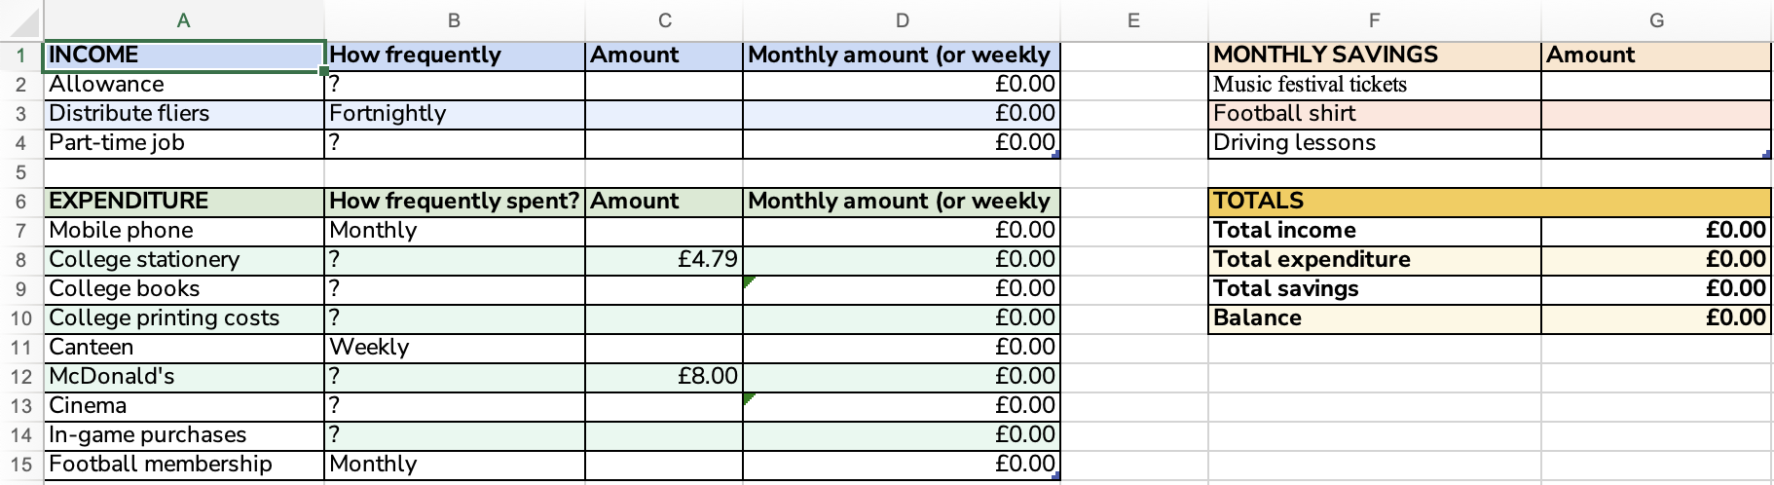Select column A header
The image size is (1774, 485).
tap(183, 20)
